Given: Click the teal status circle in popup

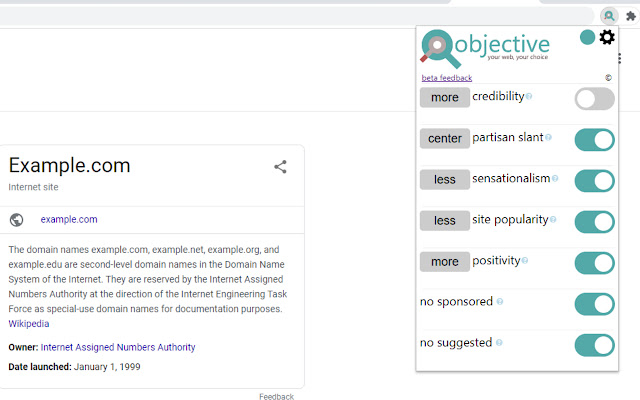Looking at the screenshot, I should (587, 37).
